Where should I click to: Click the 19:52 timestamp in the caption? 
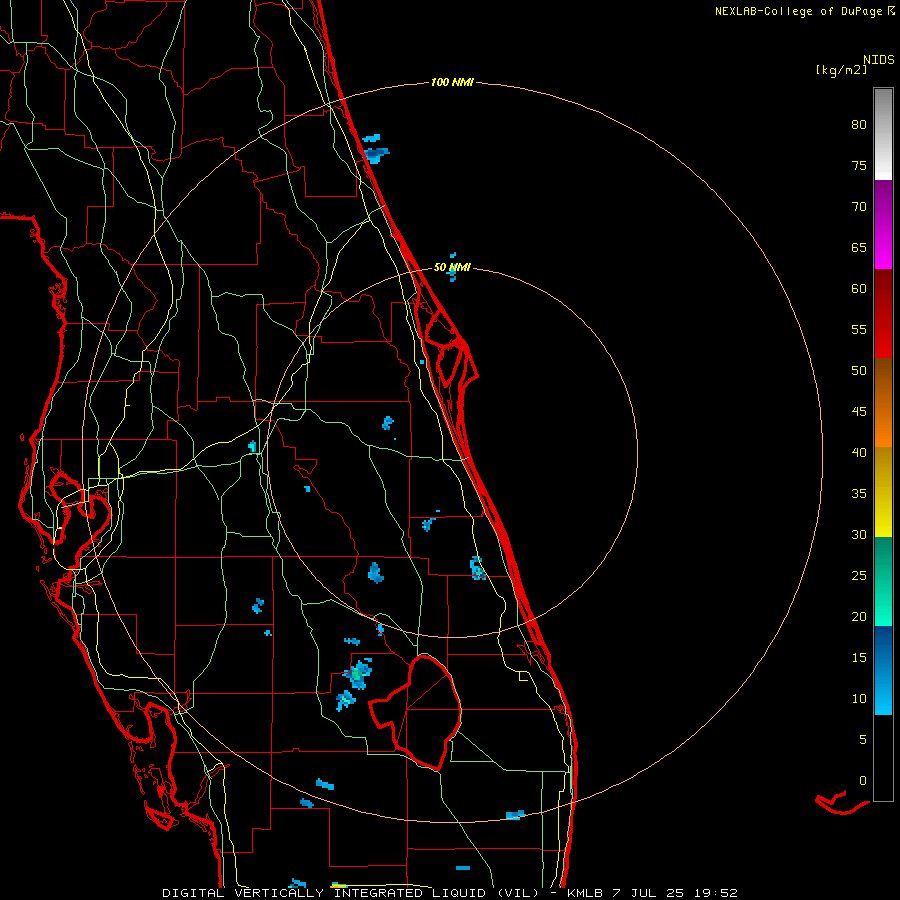(715, 893)
